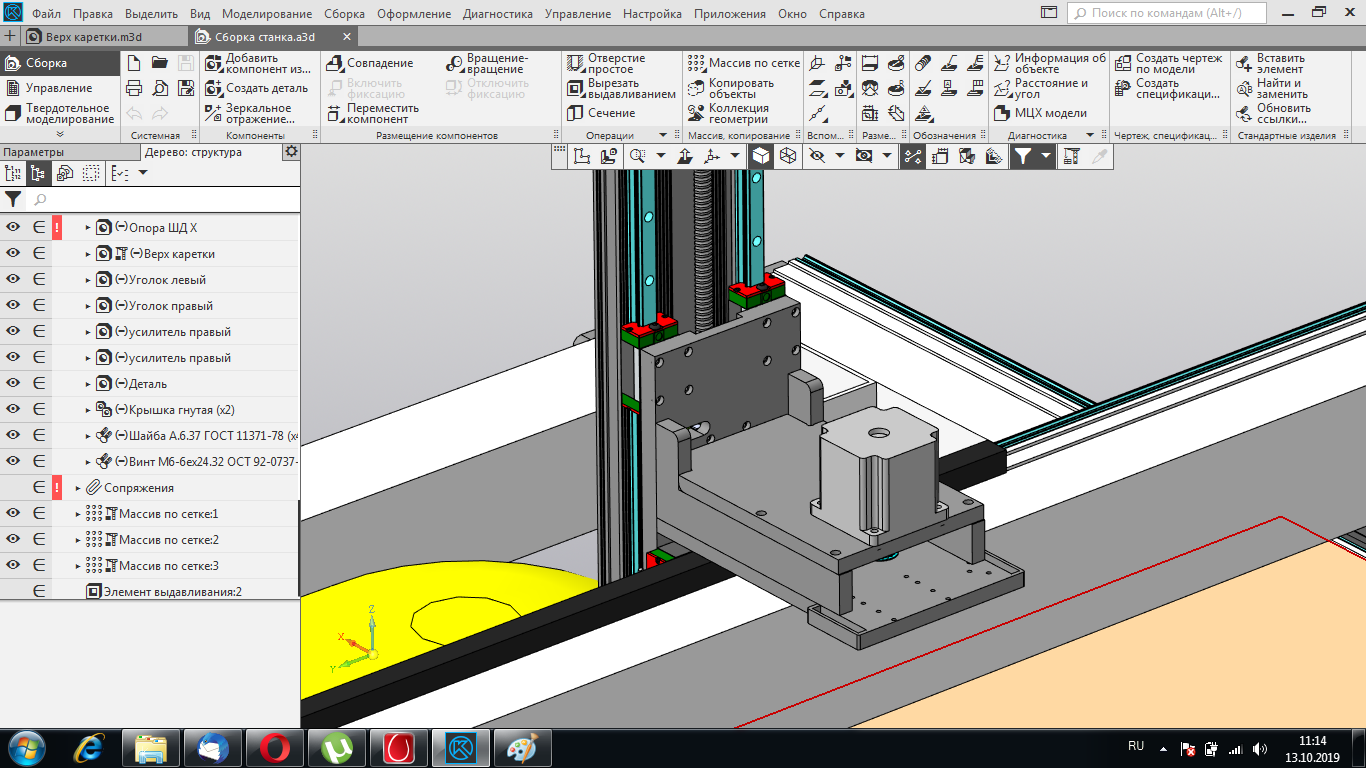Viewport: 1366px width, 768px height.
Task: Toggle visibility of Деталь component
Action: [14, 384]
